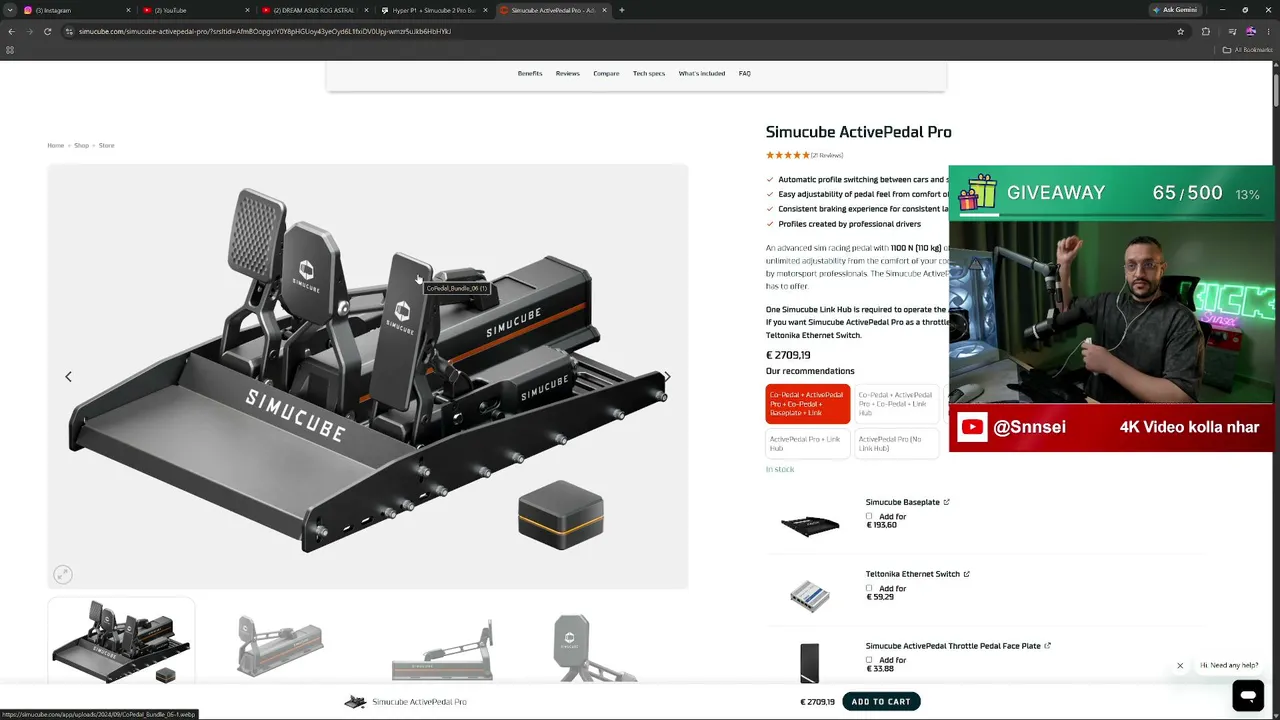The width and height of the screenshot is (1280, 720).
Task: Close the DREAM ASUS ROG ASTRAL tab
Action: pos(366,10)
